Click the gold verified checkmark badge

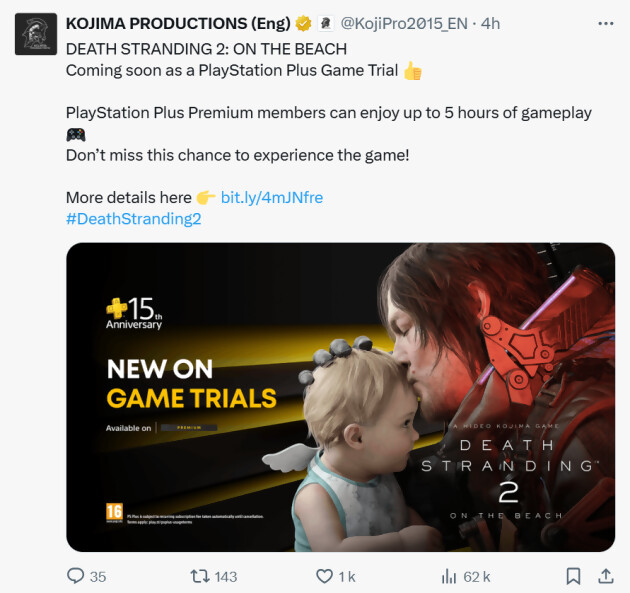click(303, 24)
